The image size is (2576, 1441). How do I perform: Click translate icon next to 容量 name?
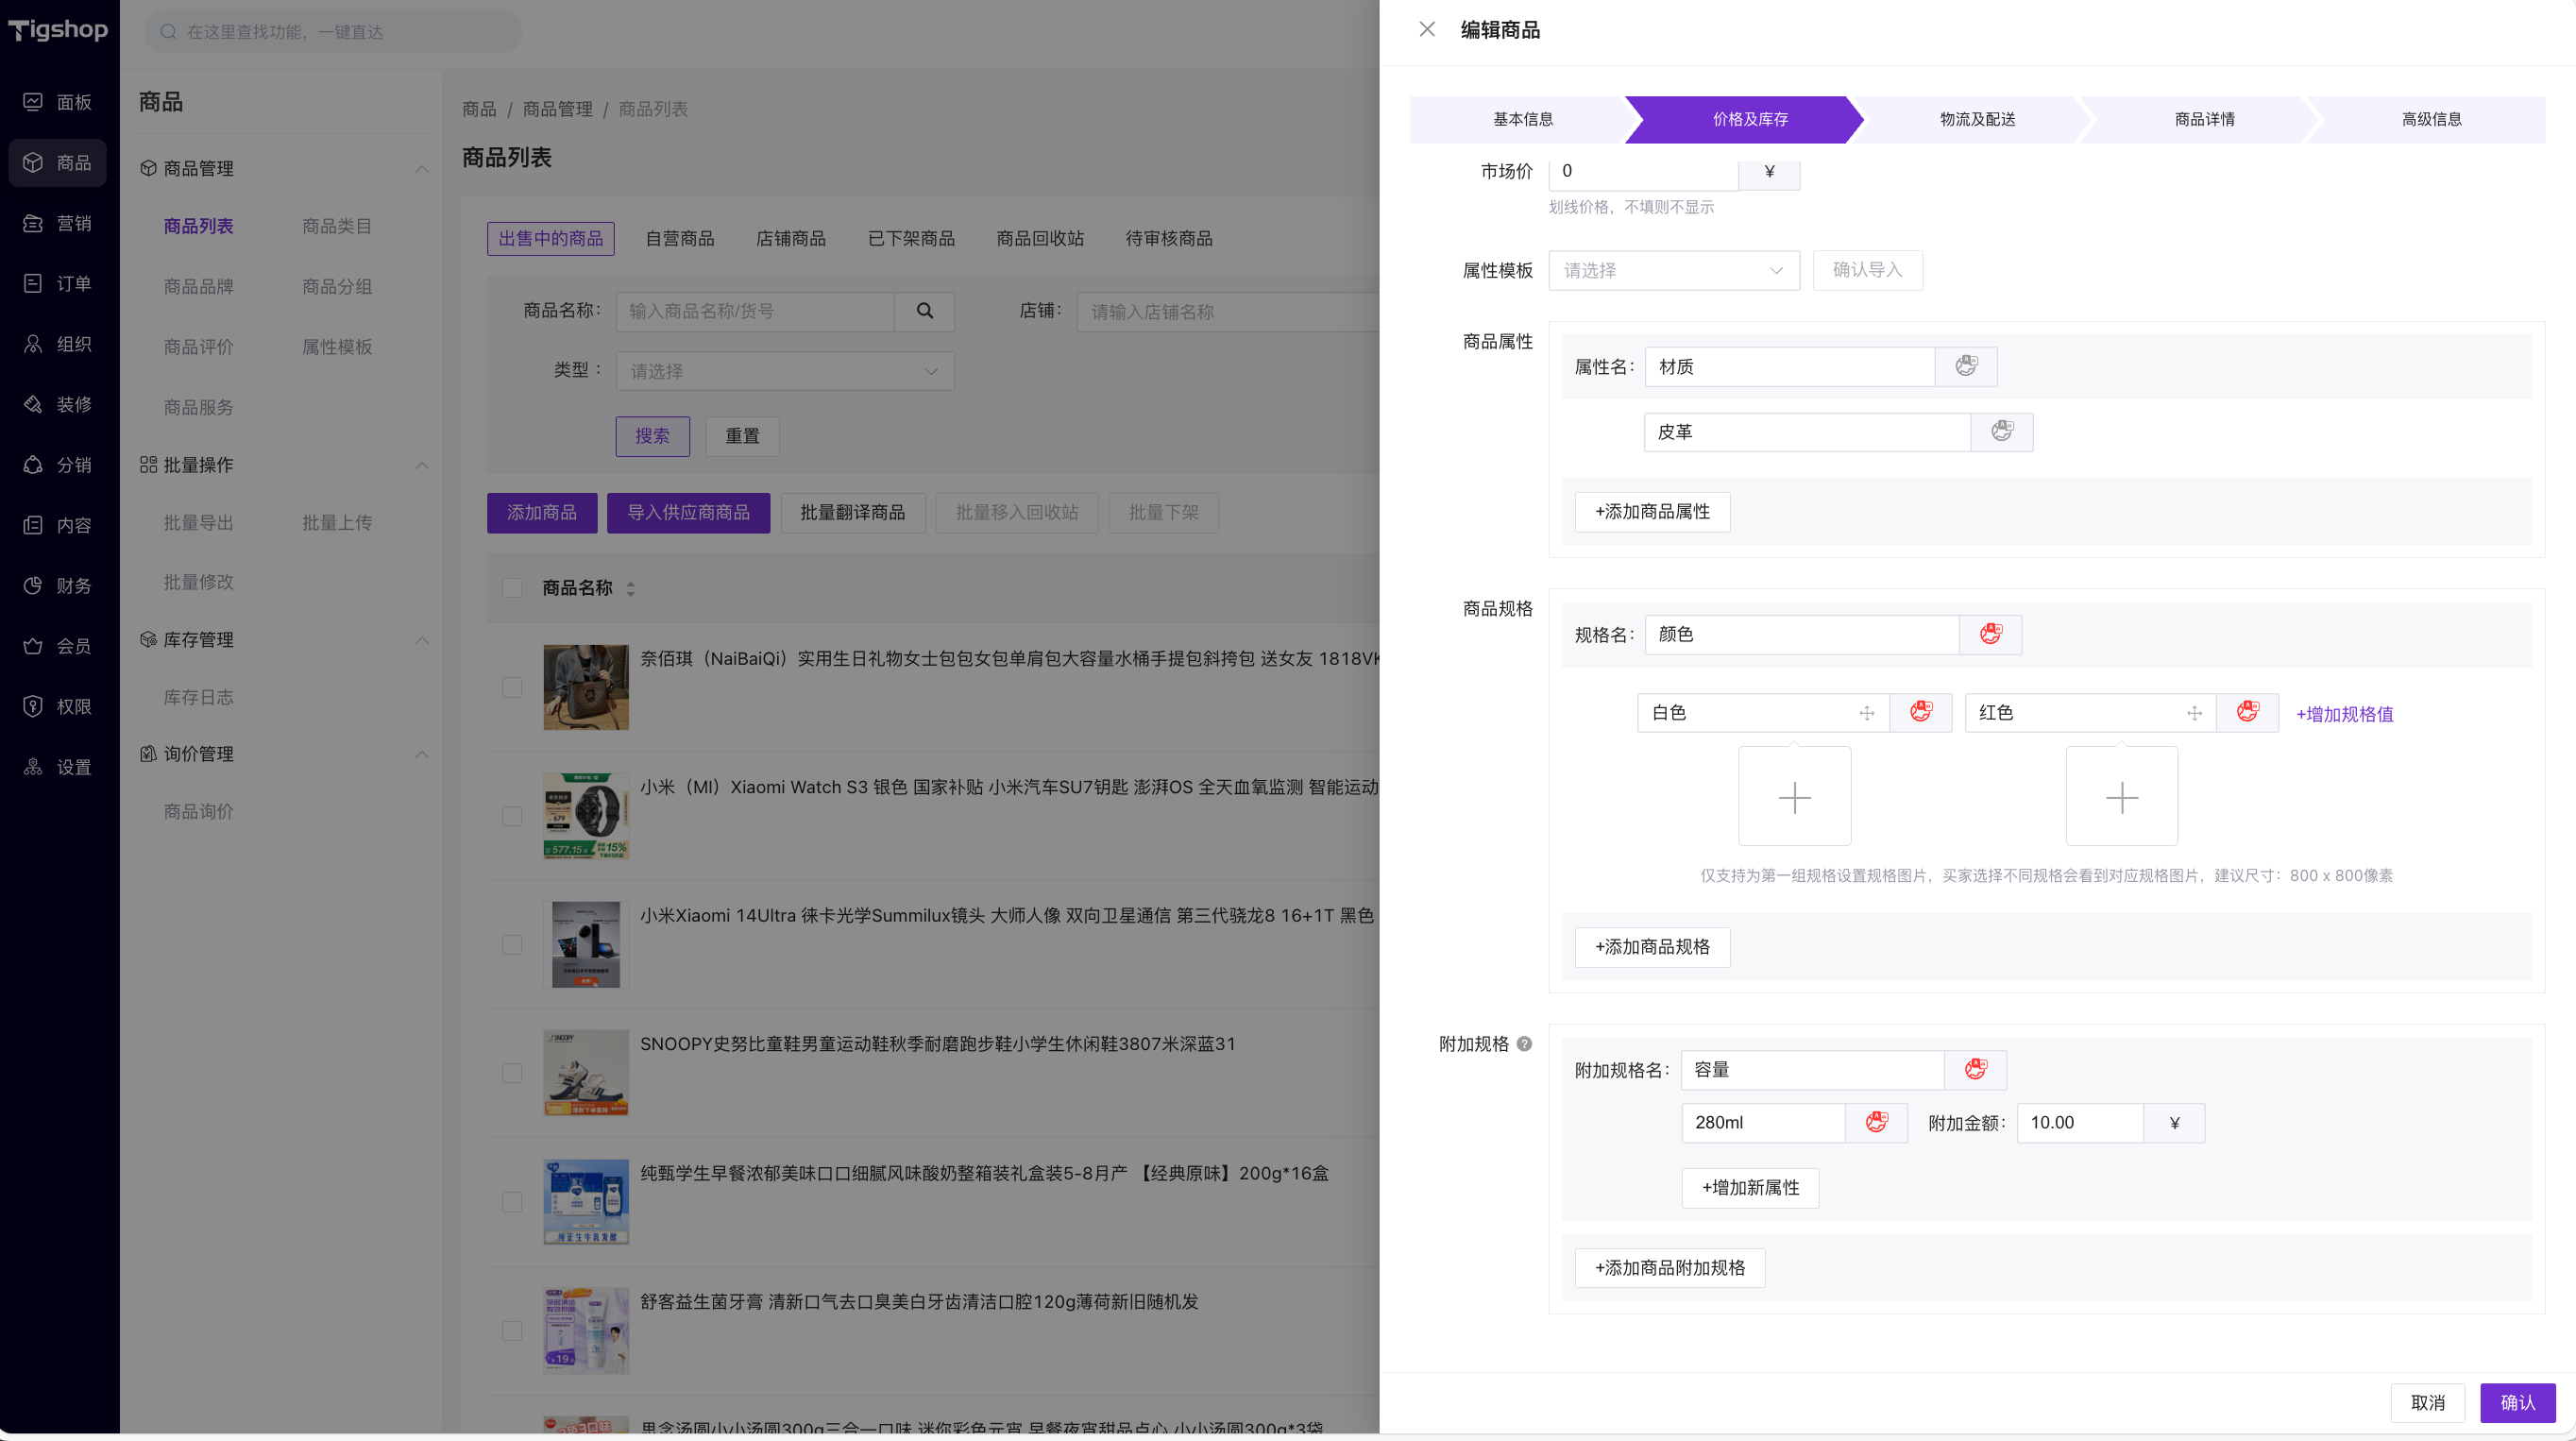(1975, 1069)
